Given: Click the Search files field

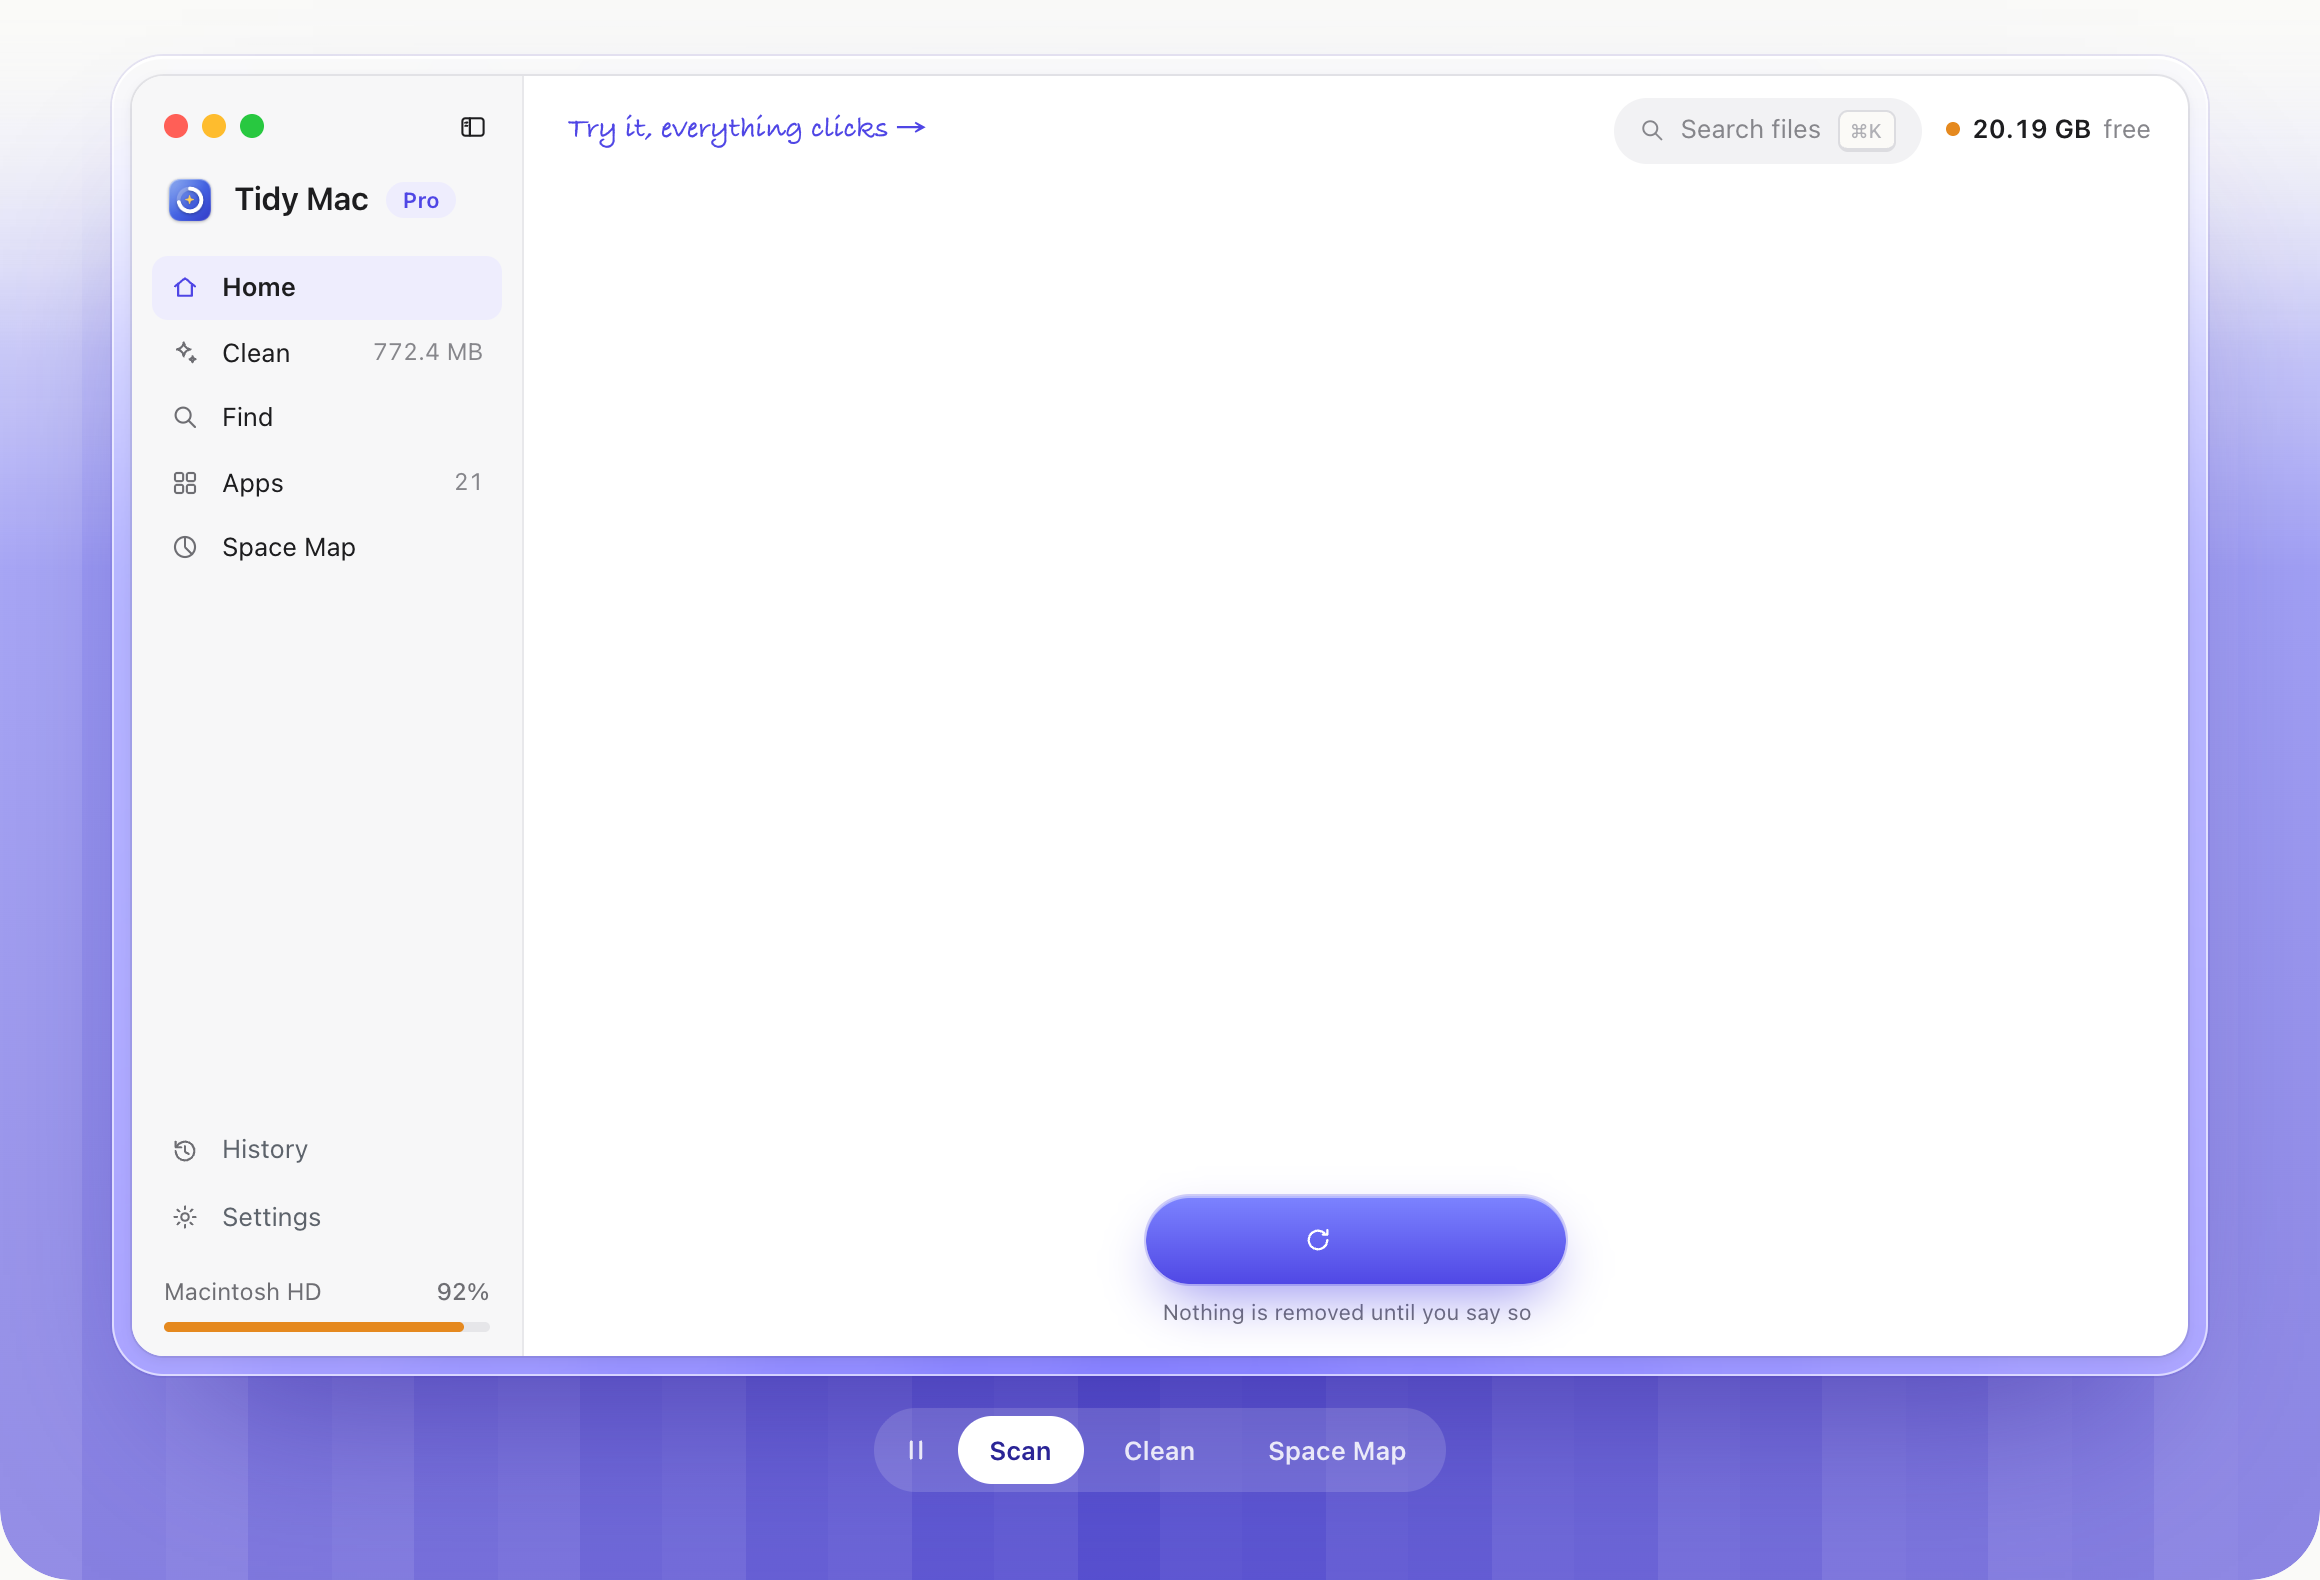Looking at the screenshot, I should pos(1767,130).
